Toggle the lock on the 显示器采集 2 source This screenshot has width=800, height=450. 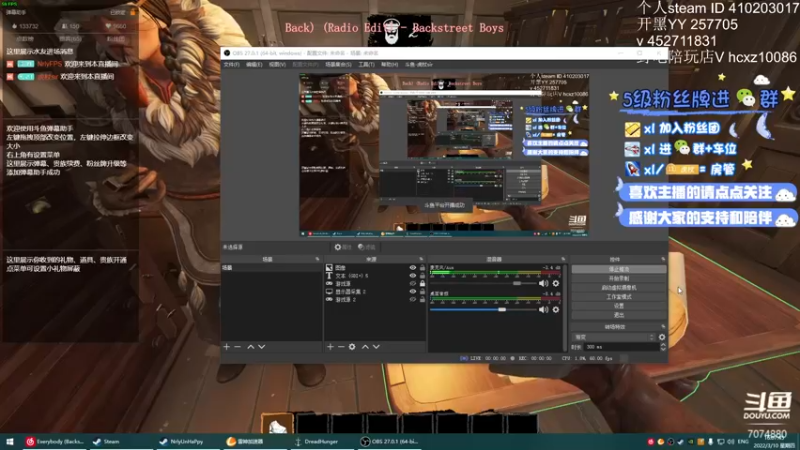click(422, 292)
